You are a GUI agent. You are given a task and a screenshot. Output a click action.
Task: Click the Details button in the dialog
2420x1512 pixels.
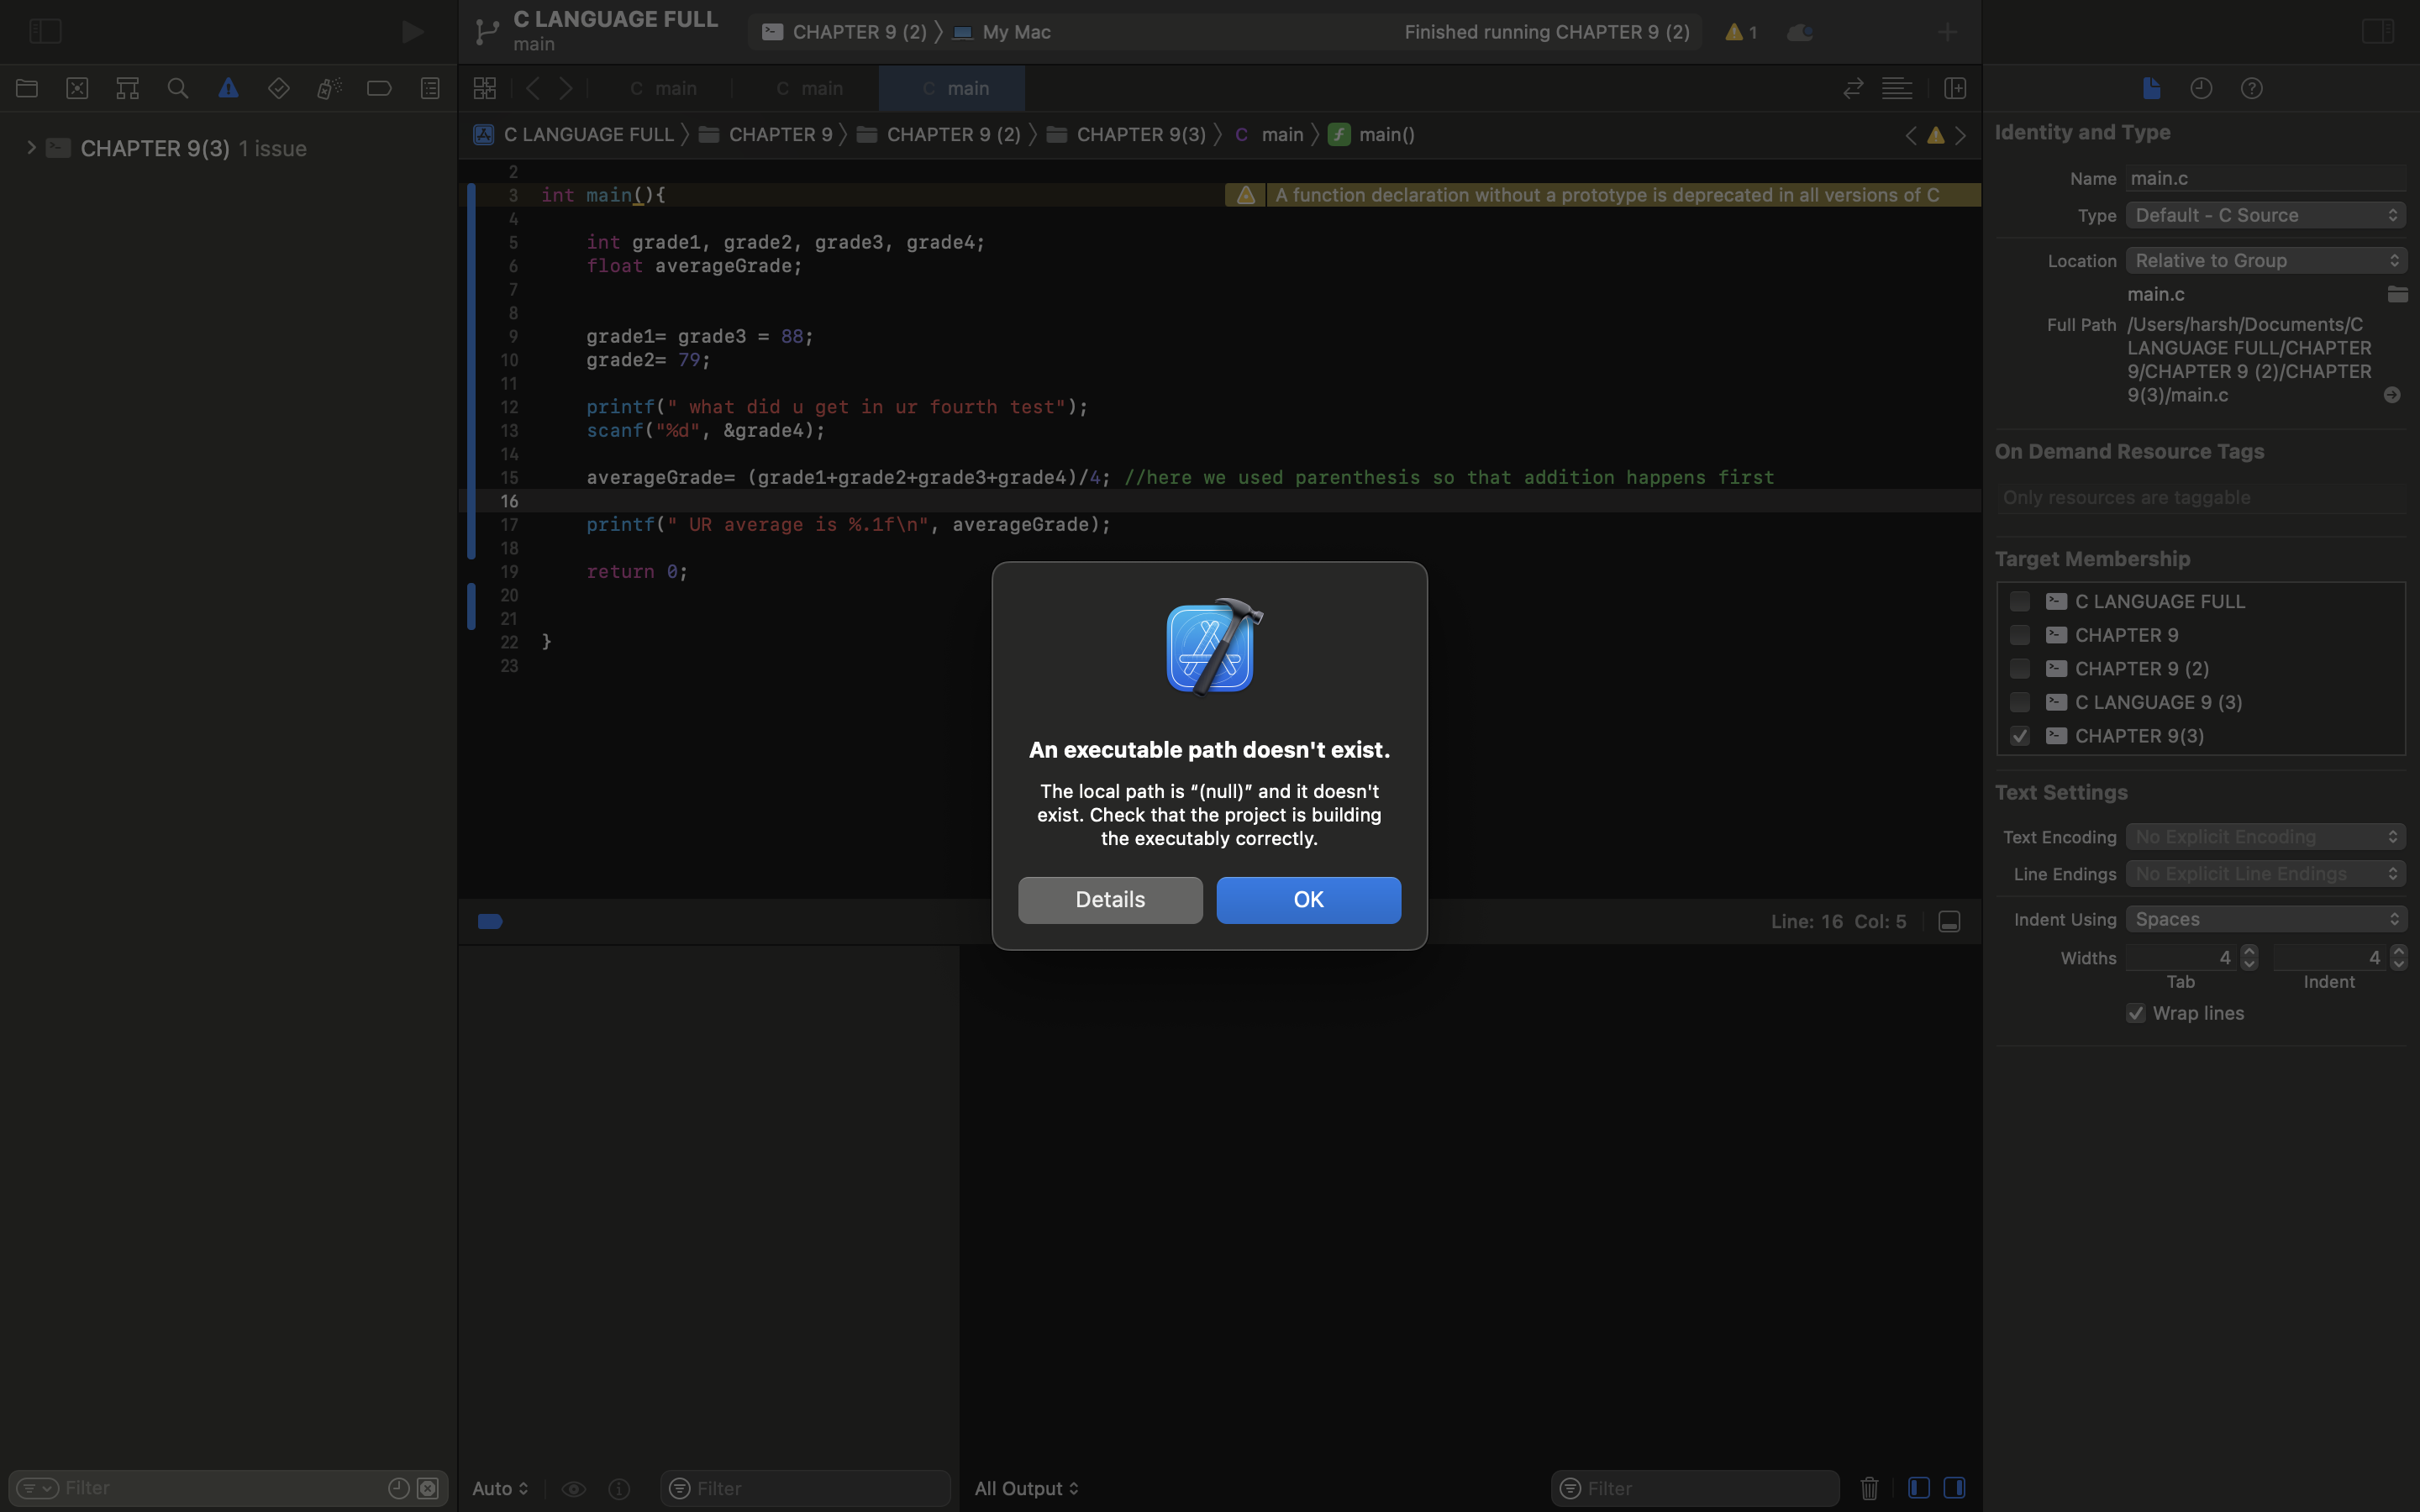(x=1110, y=899)
